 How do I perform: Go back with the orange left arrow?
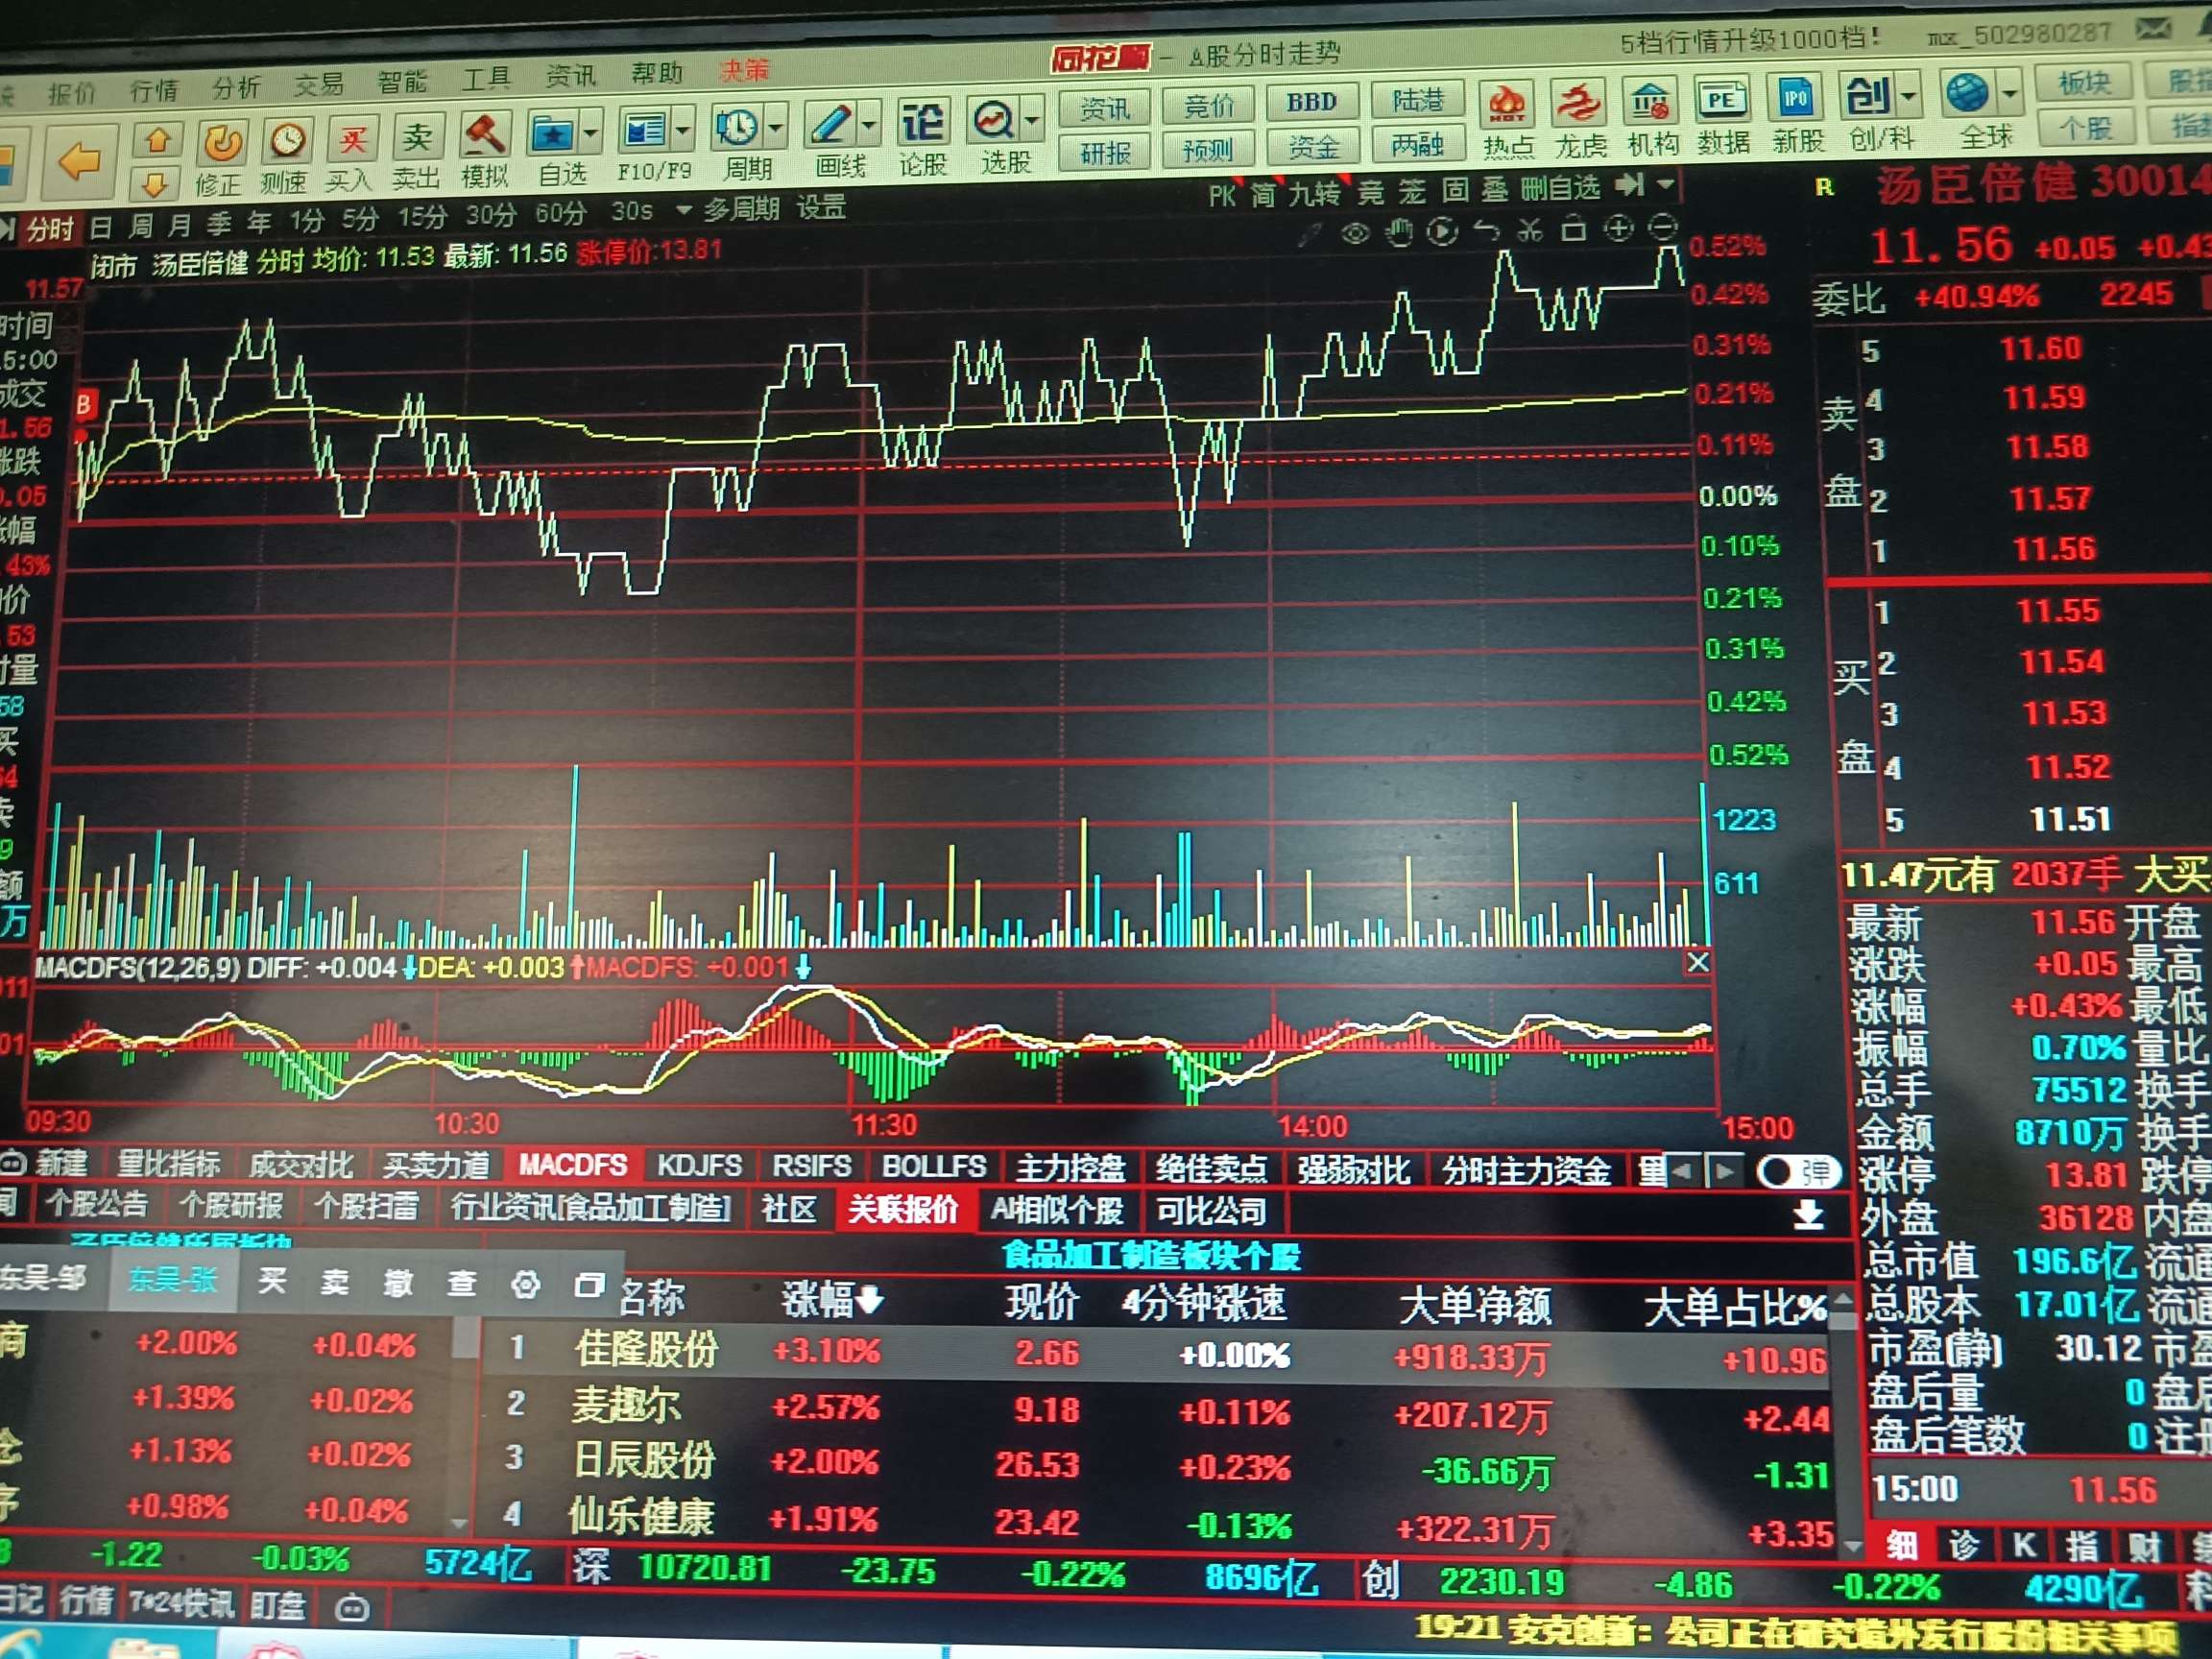click(x=80, y=161)
